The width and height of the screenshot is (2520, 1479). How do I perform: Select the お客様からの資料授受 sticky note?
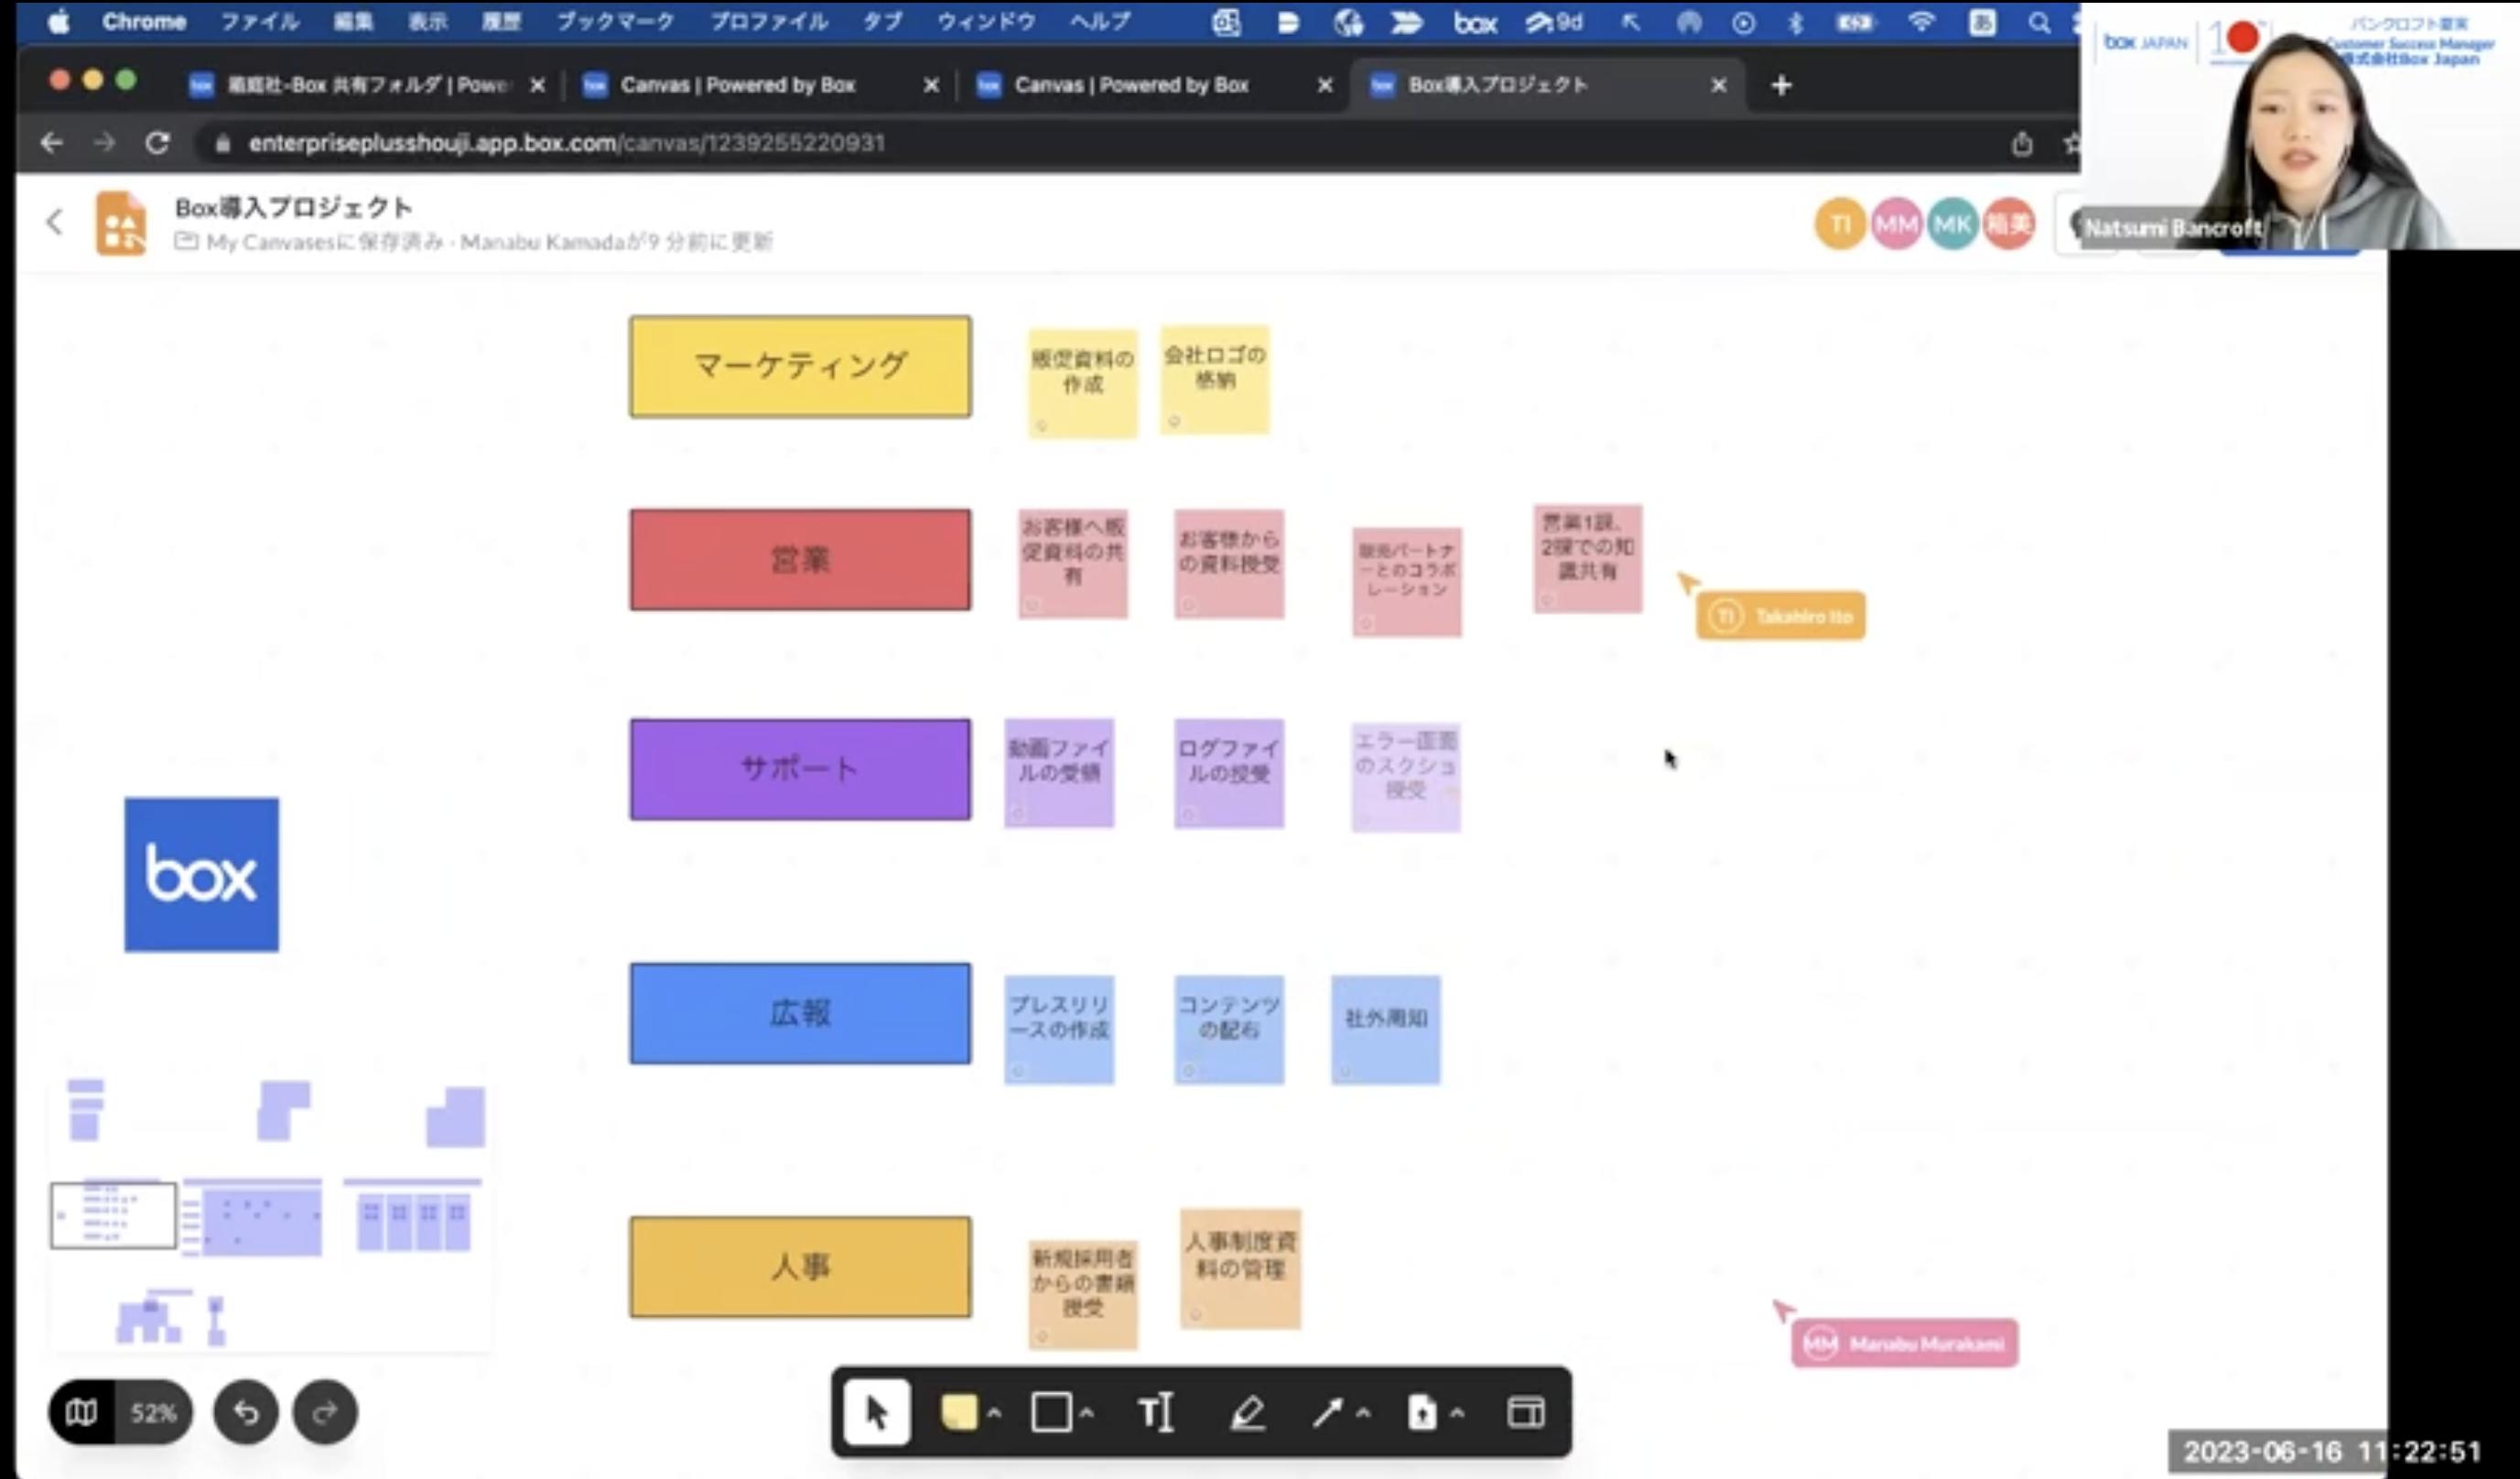1229,563
